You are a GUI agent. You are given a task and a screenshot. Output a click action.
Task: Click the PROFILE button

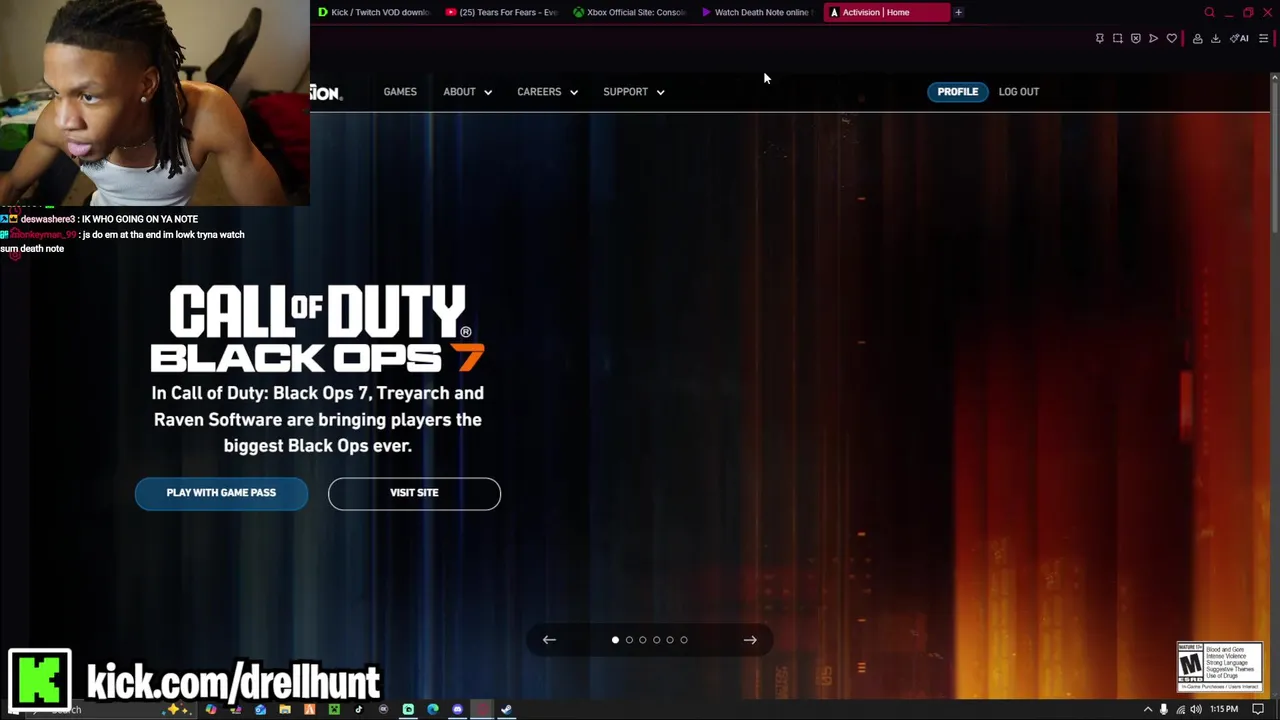[957, 92]
